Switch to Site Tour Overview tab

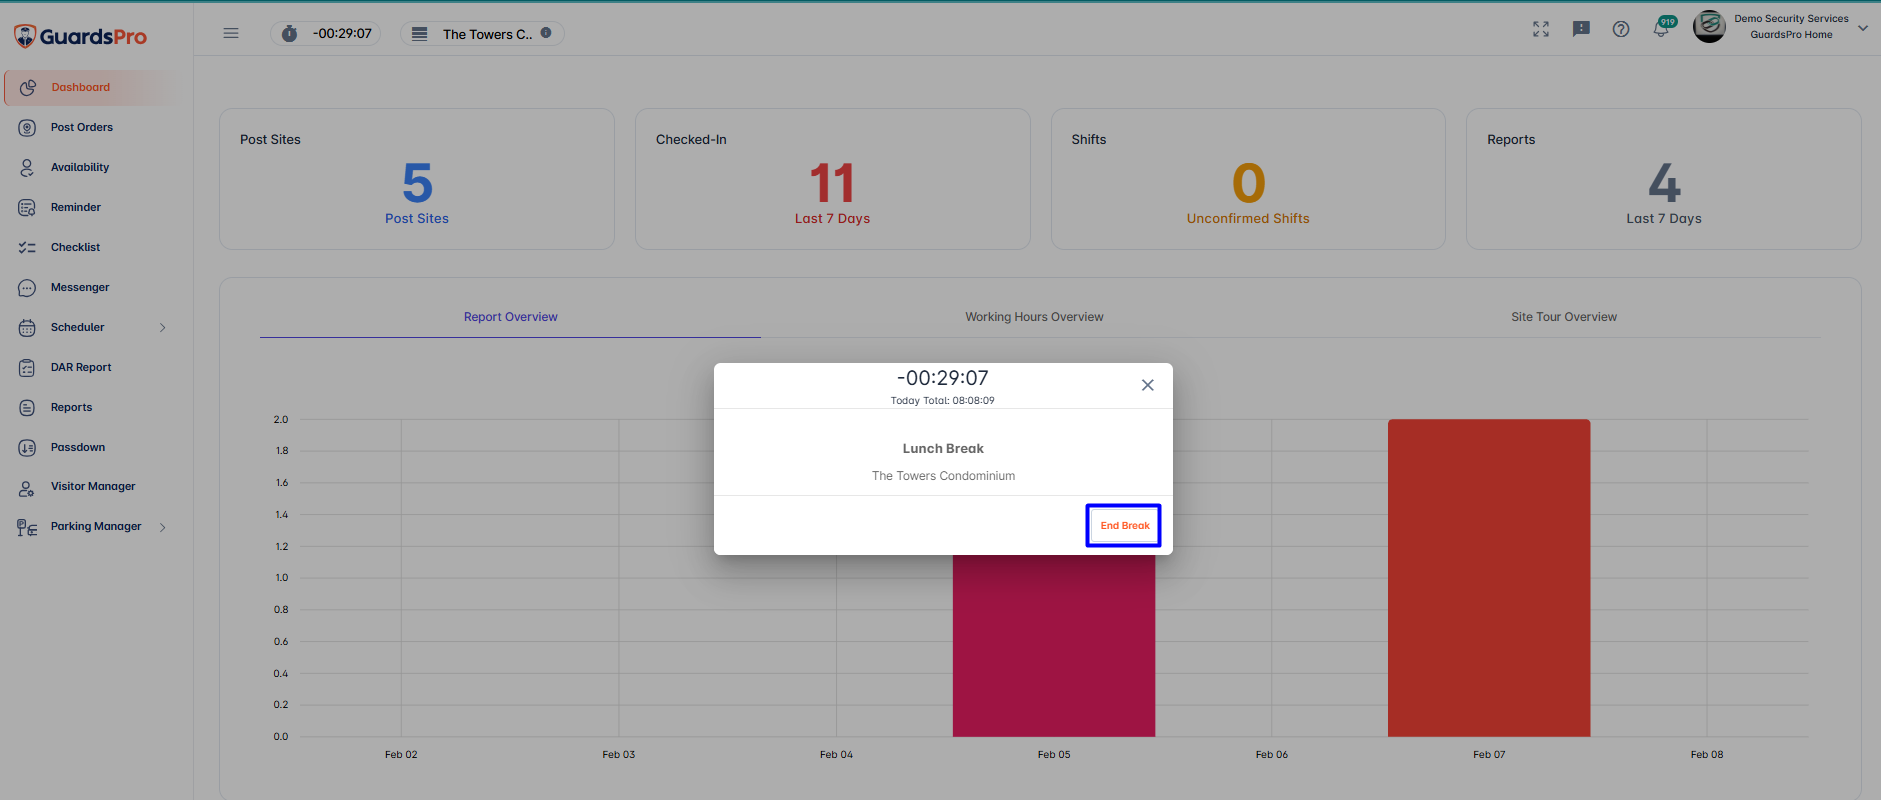tap(1563, 317)
